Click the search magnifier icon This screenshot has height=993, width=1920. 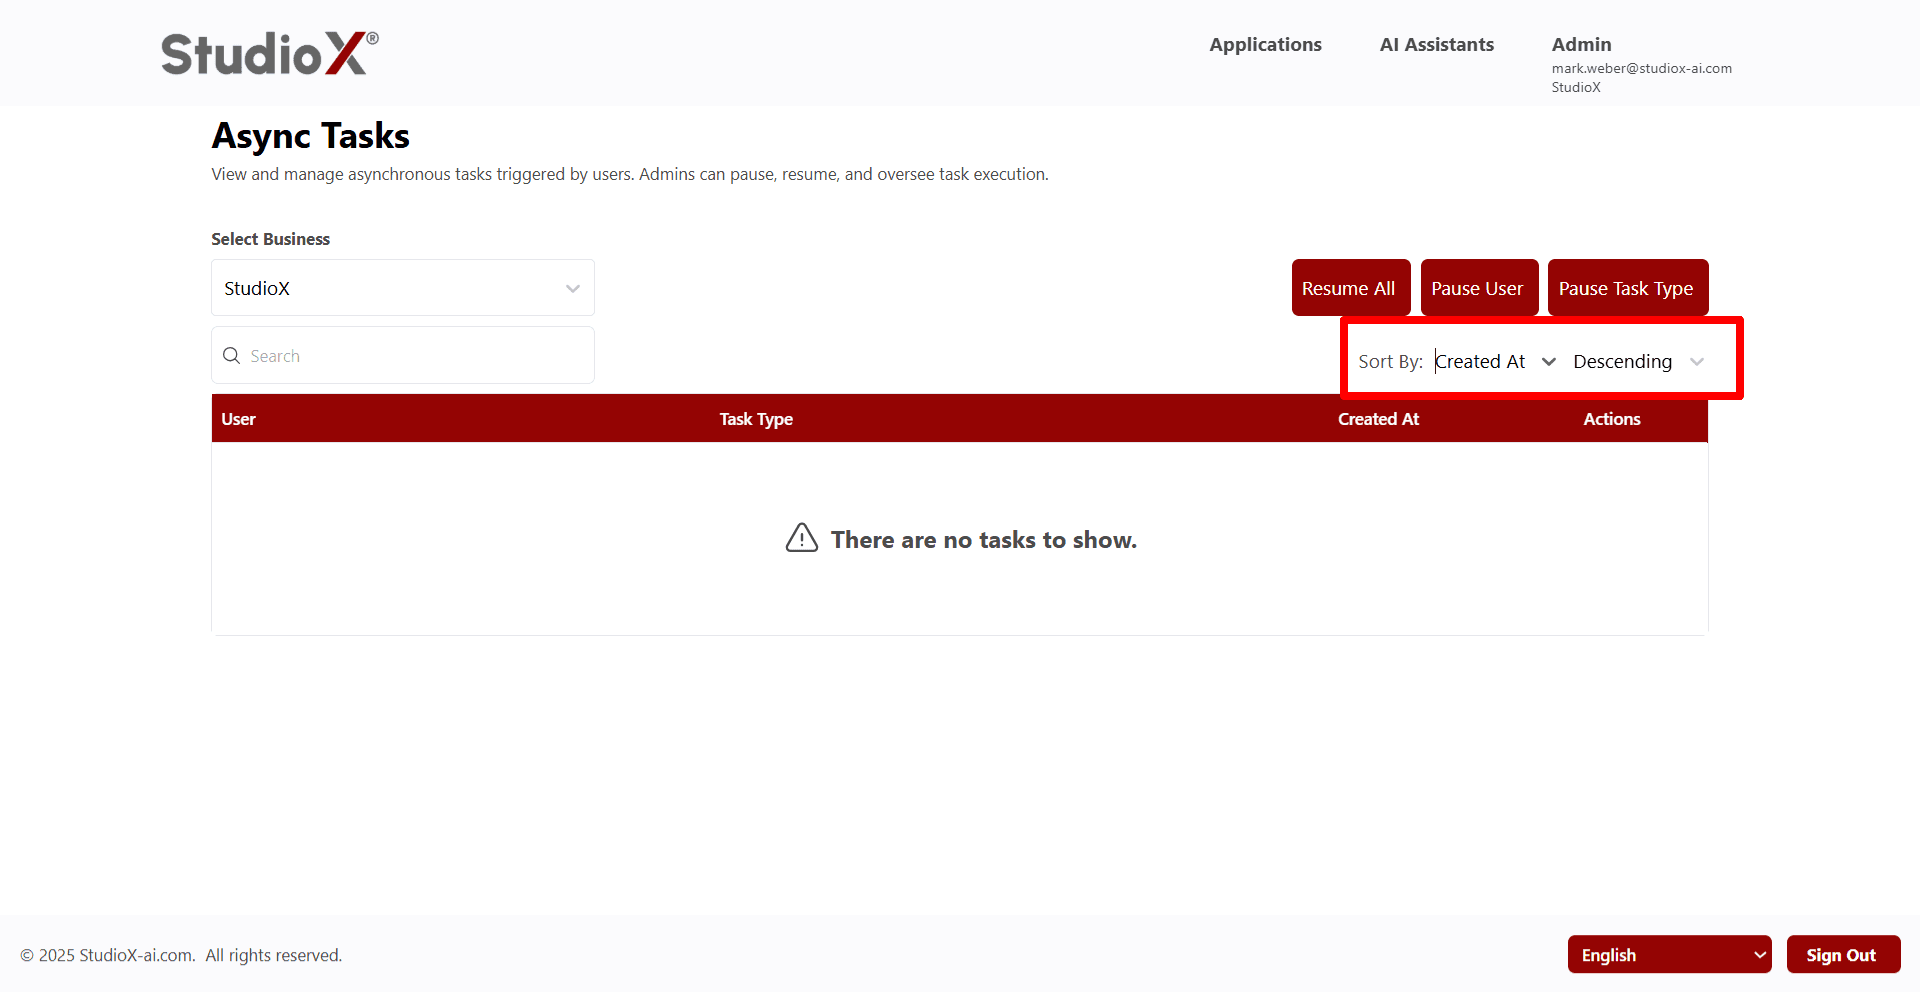pyautogui.click(x=232, y=356)
